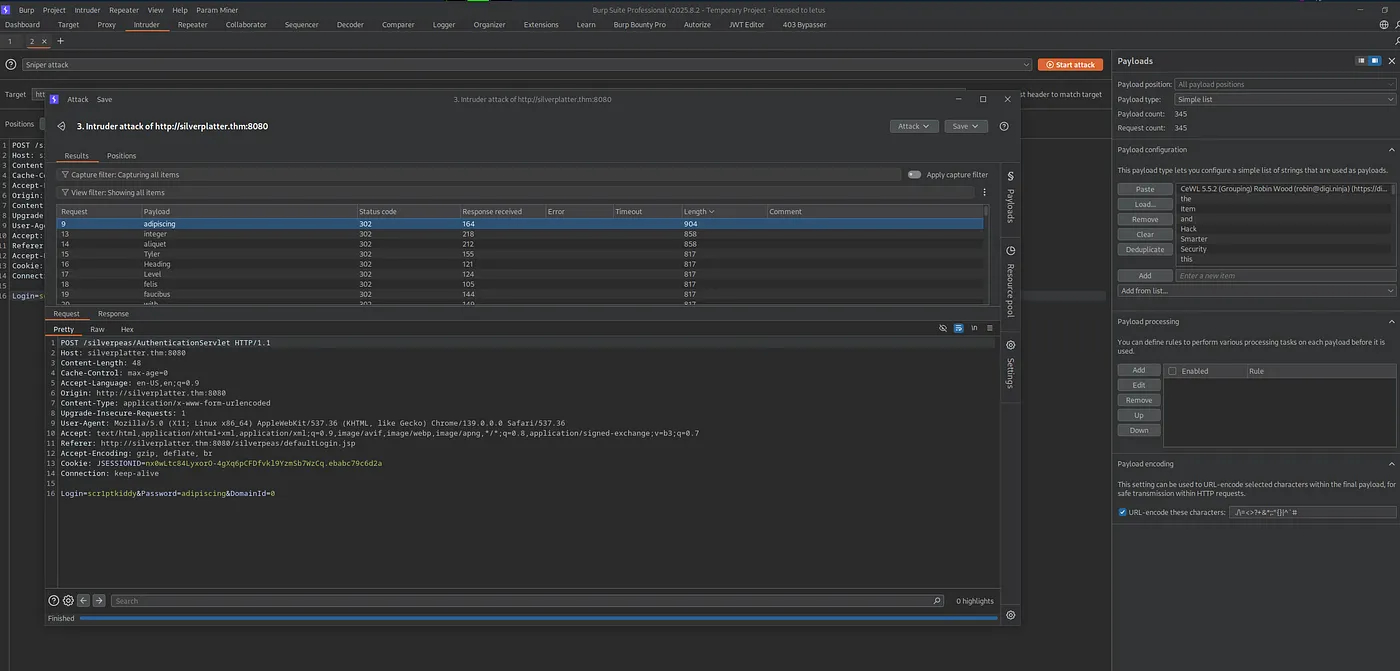This screenshot has width=1400, height=671.
Task: Select the blue right-docked layout icon in Payloads panel
Action: click(x=1375, y=61)
